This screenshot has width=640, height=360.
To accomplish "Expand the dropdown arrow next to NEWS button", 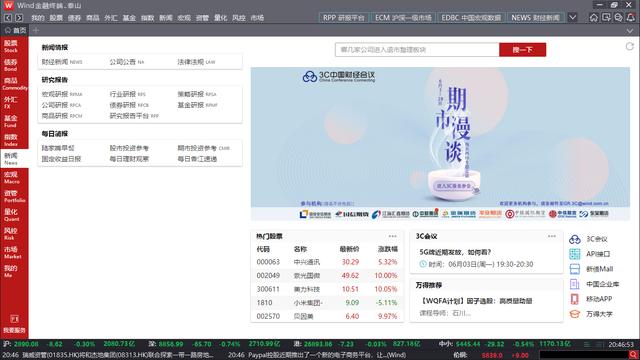I will coord(573,18).
